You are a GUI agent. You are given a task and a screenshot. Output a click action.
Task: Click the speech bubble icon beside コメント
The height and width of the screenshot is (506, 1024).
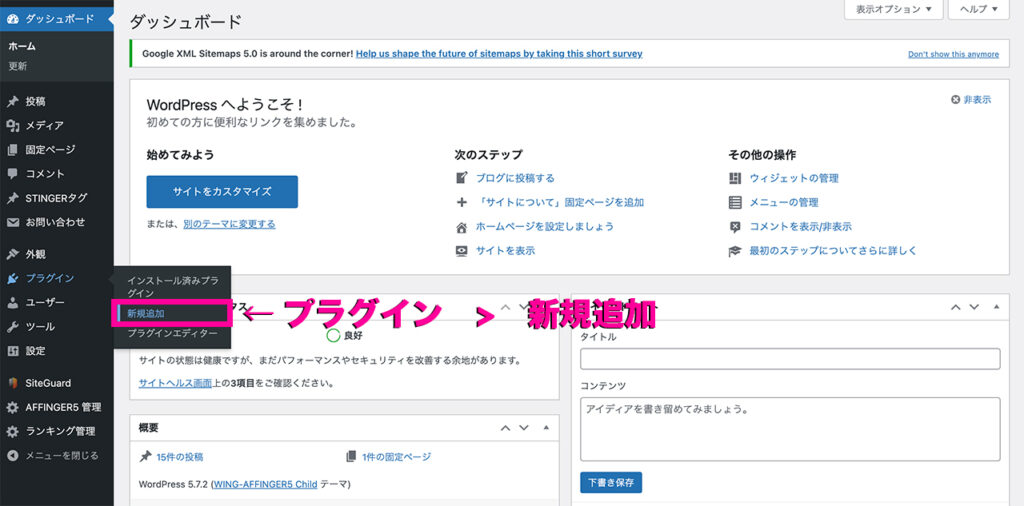coord(12,174)
